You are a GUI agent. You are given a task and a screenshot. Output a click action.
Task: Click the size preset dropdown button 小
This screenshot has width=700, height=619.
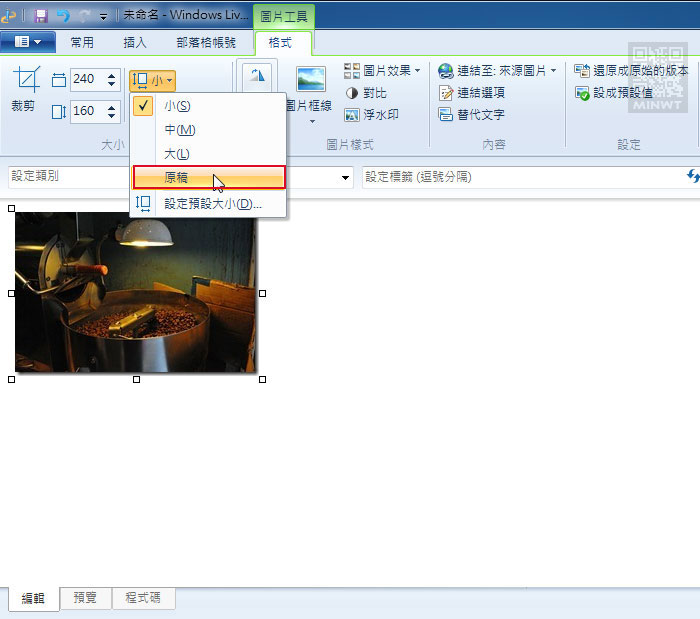point(152,80)
